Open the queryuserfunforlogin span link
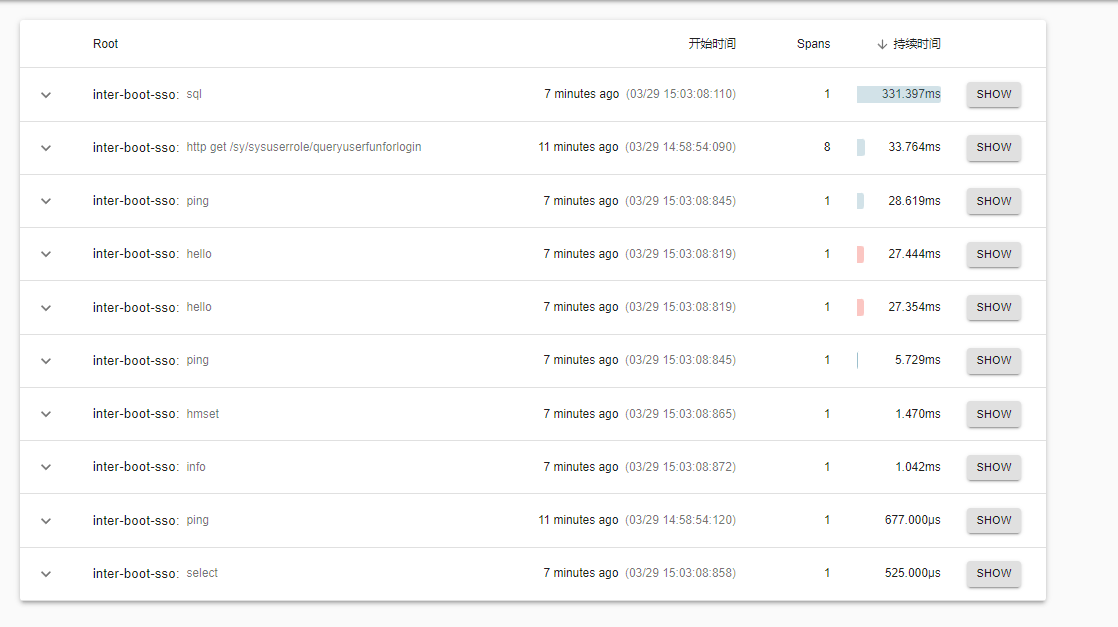This screenshot has width=1118, height=627. [302, 146]
